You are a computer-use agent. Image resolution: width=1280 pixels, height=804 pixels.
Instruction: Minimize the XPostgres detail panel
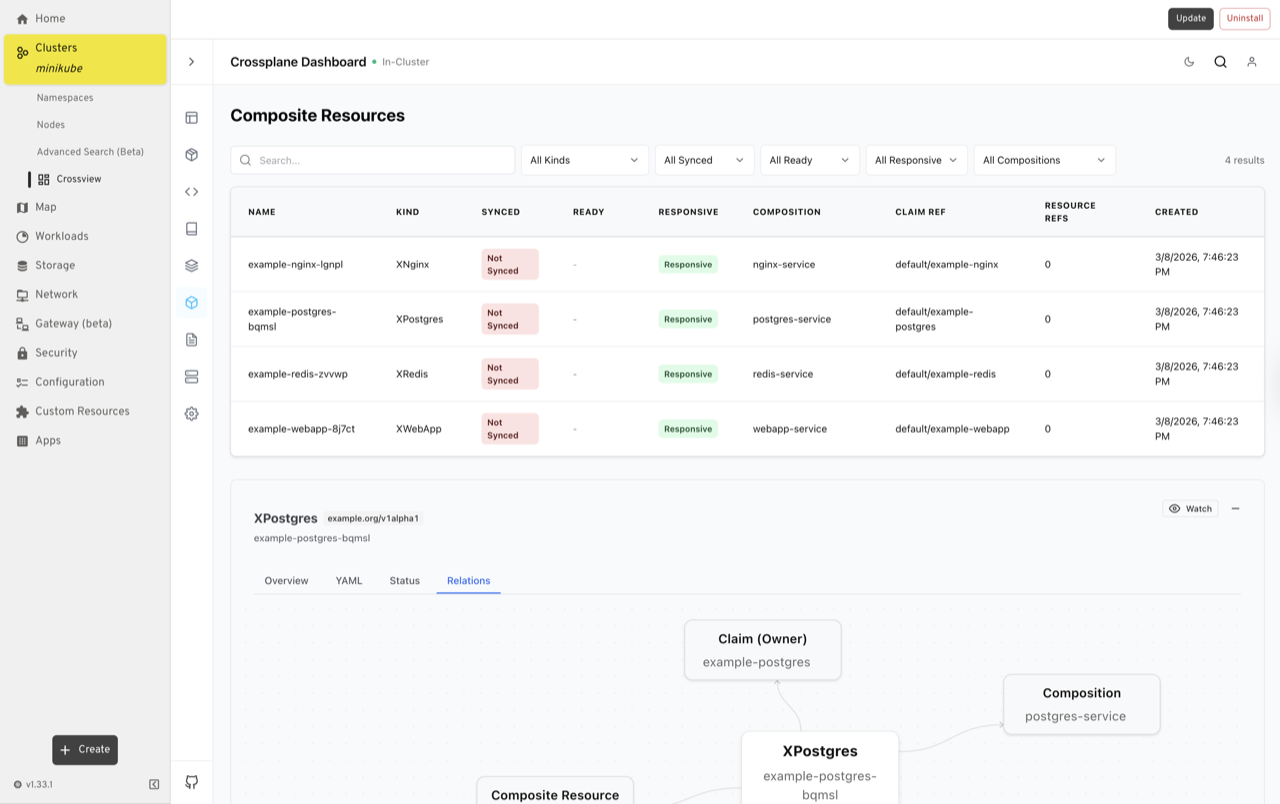tap(1235, 509)
